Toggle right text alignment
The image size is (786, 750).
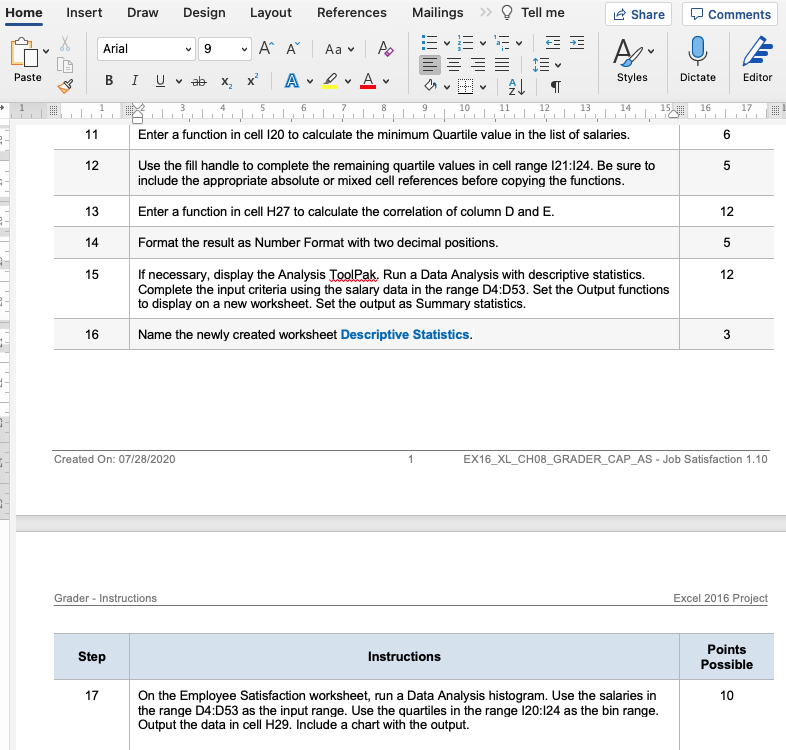pos(478,65)
